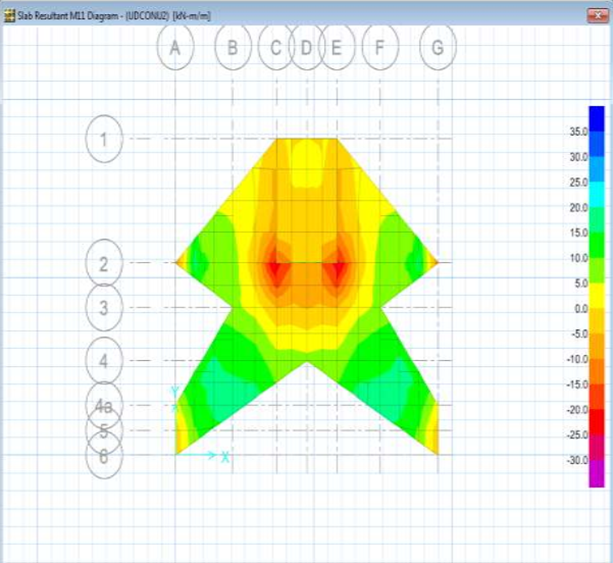The width and height of the screenshot is (613, 563).
Task: Select grid bubble B at top
Action: click(x=233, y=48)
